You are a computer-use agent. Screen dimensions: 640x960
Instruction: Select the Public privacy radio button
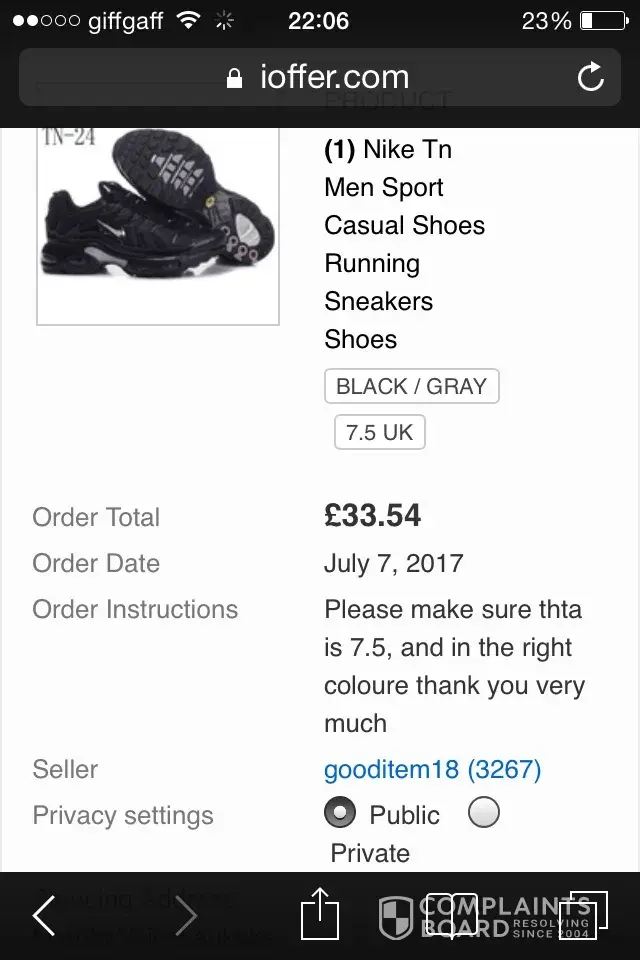(x=340, y=814)
